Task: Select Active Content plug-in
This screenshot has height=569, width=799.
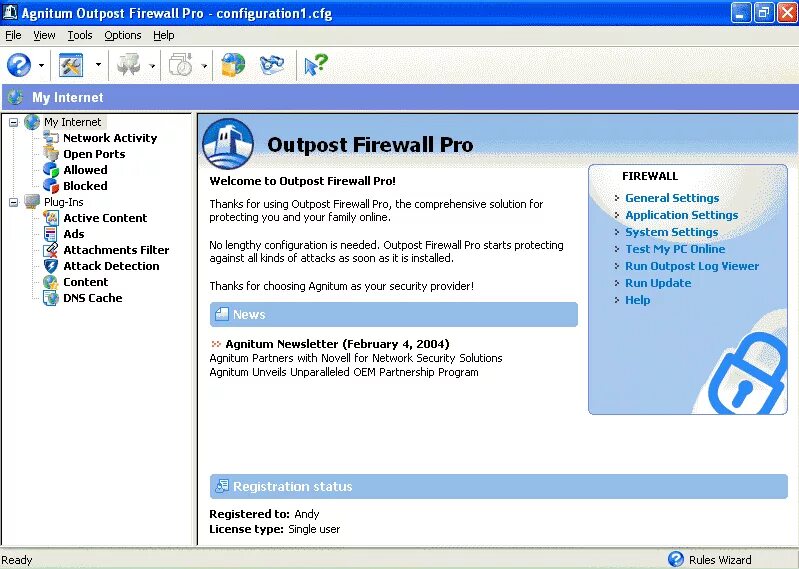Action: coord(105,218)
